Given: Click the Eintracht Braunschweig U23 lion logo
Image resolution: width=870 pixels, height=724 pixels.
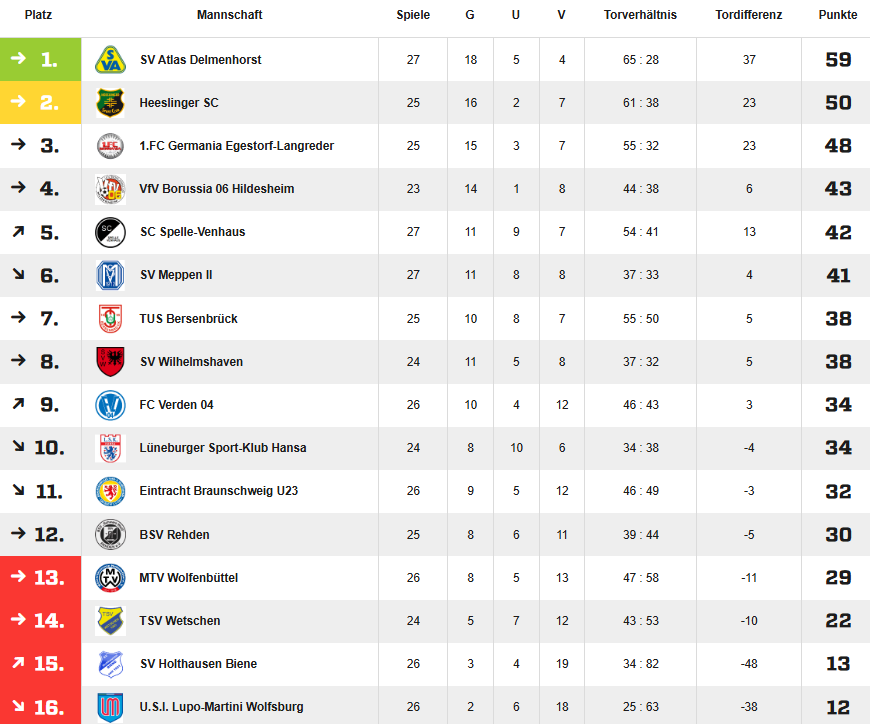Looking at the screenshot, I should click(x=110, y=491).
